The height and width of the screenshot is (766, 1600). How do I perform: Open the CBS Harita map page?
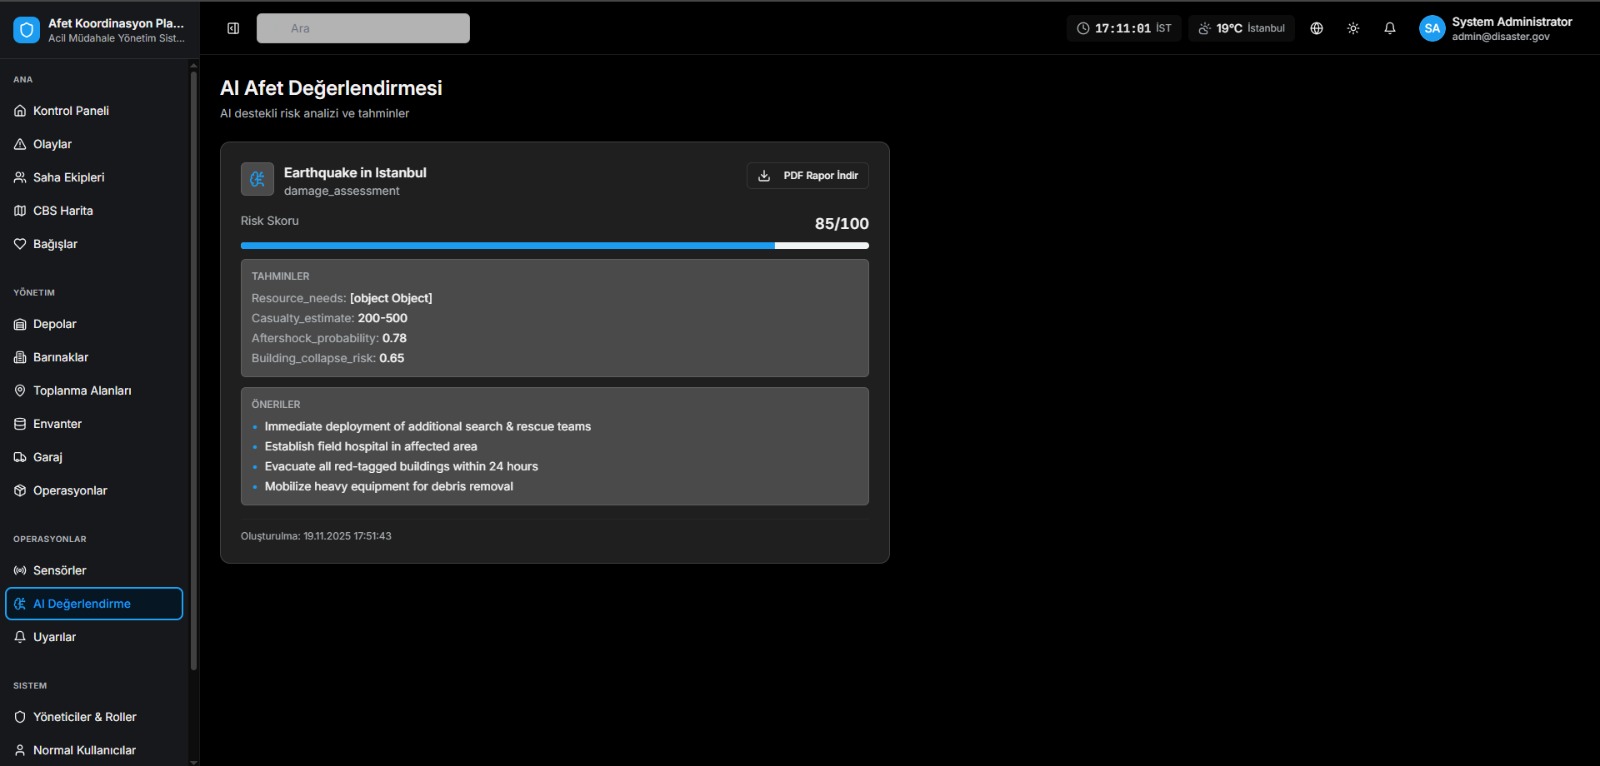pyautogui.click(x=62, y=211)
